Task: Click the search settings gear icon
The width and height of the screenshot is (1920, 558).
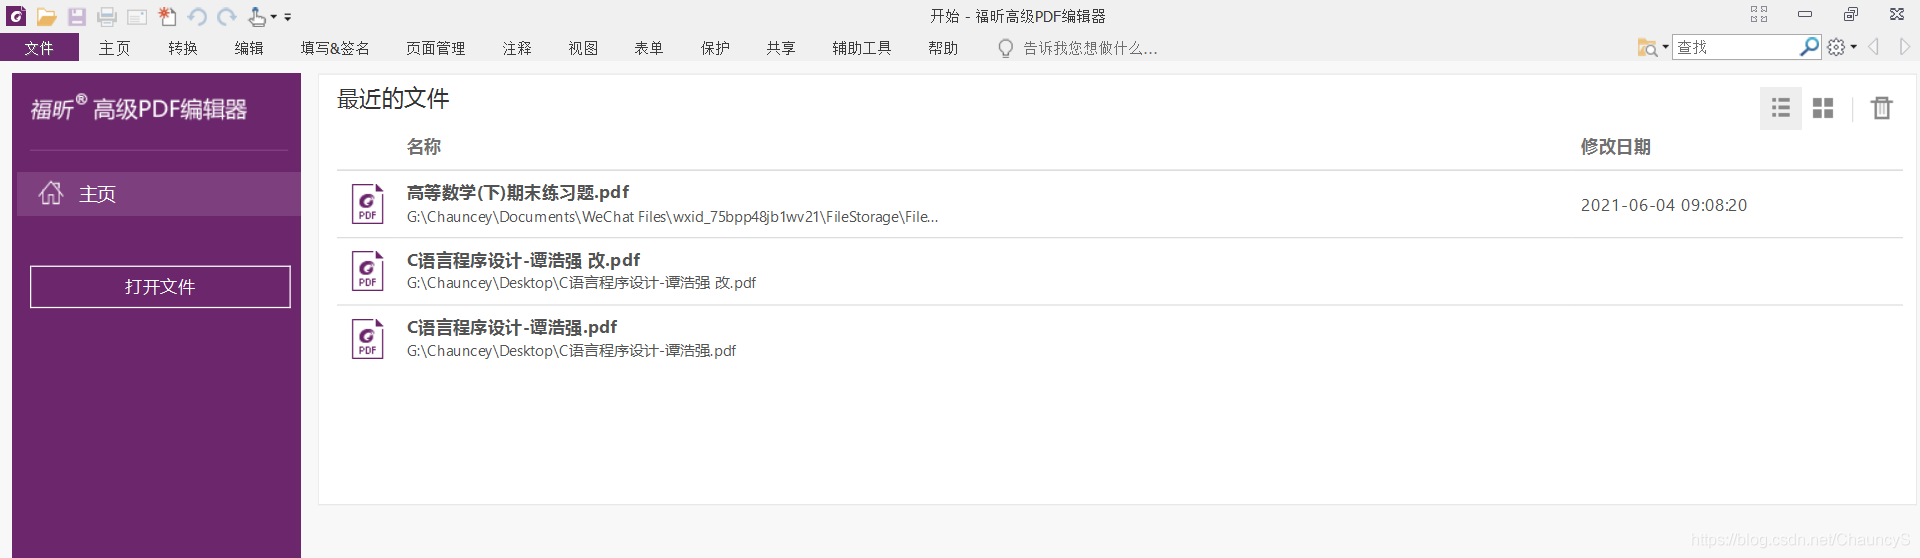Action: coord(1836,47)
